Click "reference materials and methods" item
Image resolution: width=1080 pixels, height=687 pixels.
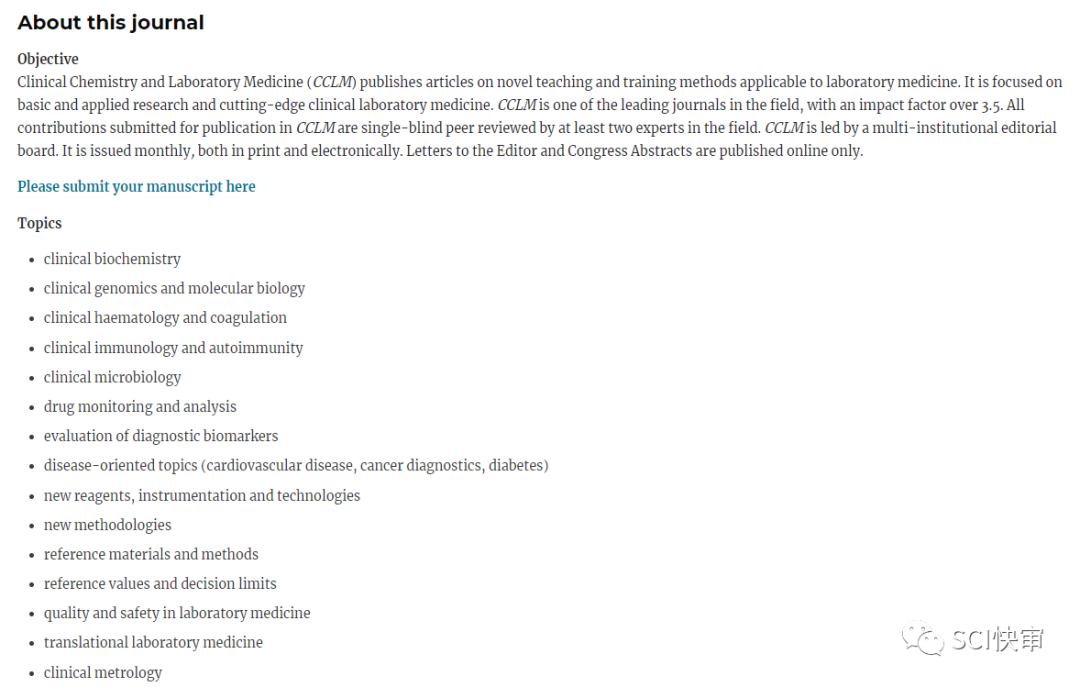pyautogui.click(x=151, y=554)
